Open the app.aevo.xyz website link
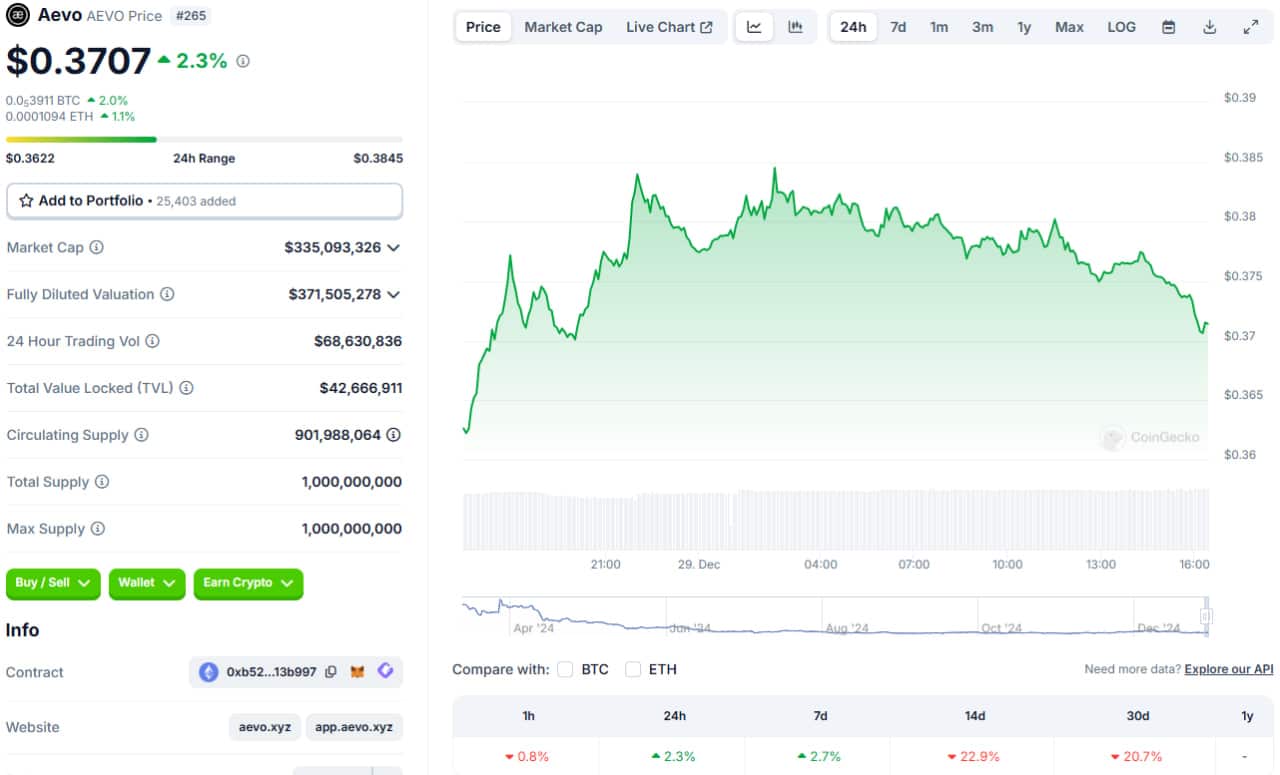The width and height of the screenshot is (1280, 775). click(354, 727)
